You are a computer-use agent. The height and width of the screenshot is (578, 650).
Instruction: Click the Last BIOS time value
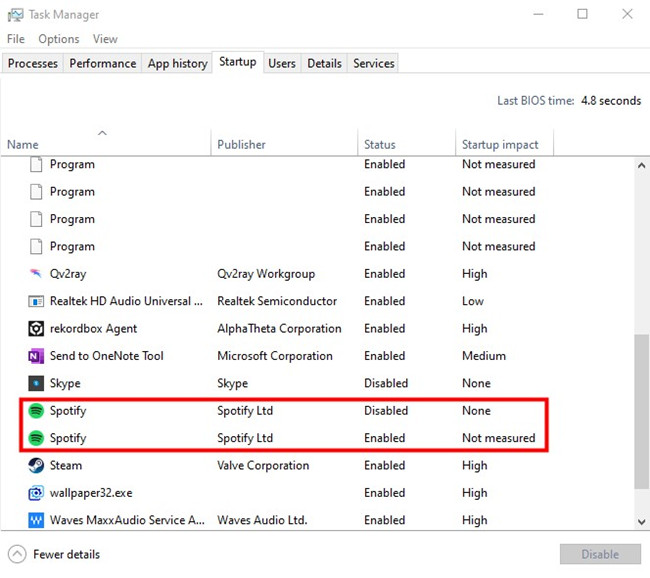coord(611,101)
